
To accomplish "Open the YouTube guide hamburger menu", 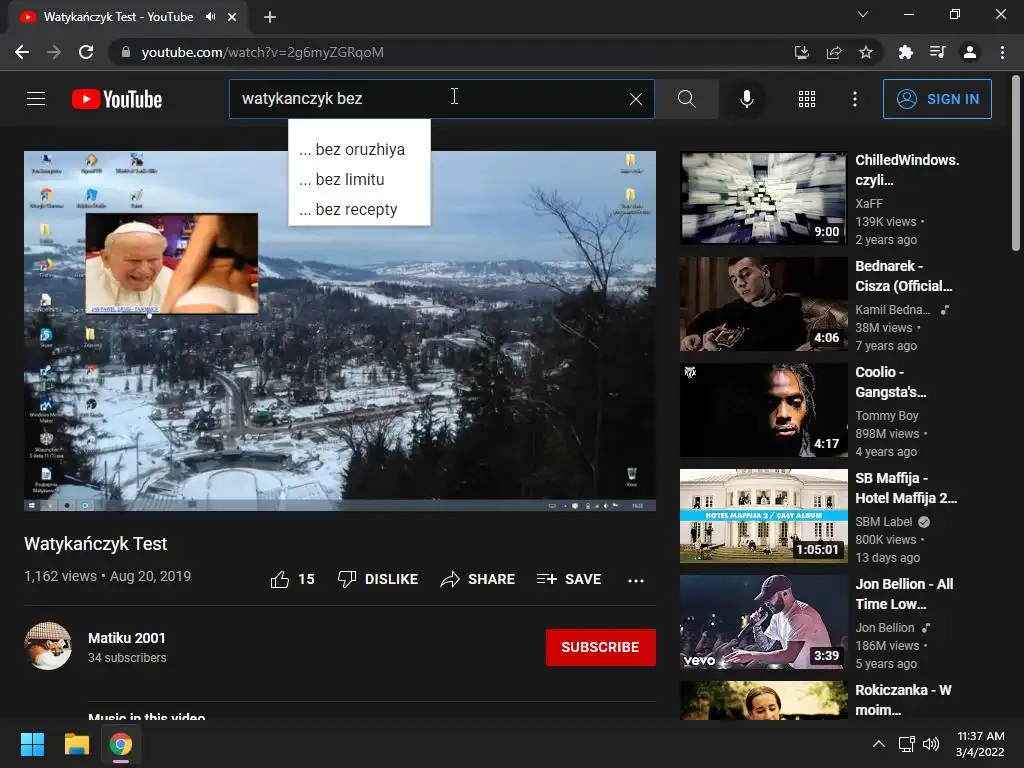I will click(x=36, y=99).
